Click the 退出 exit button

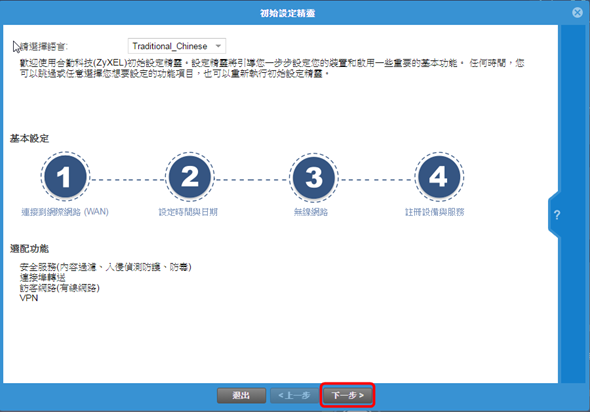[241, 395]
